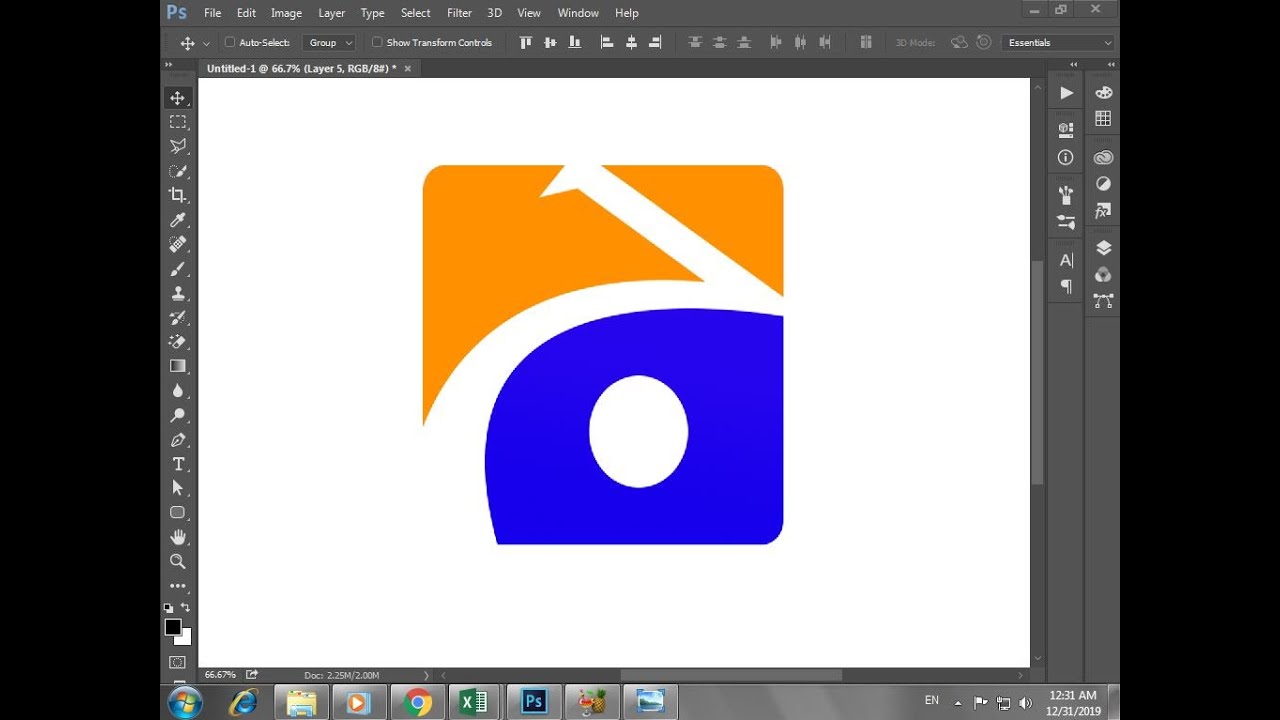Open the Window menu

click(578, 13)
